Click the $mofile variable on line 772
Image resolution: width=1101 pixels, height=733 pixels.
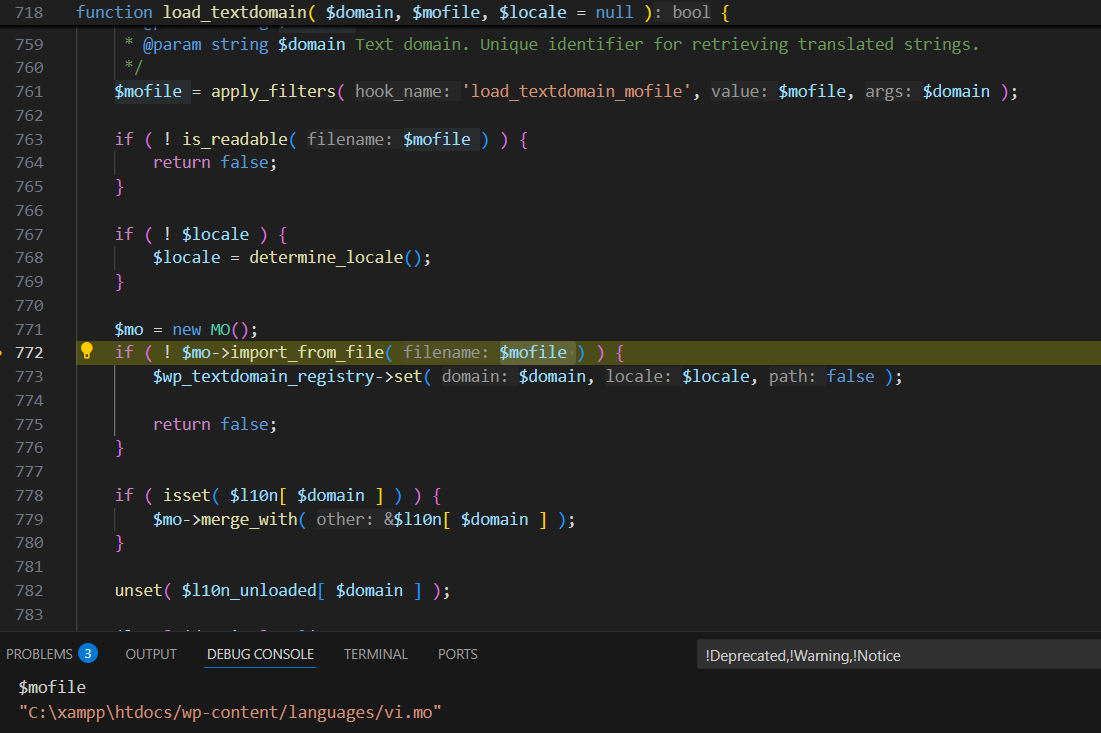point(533,352)
